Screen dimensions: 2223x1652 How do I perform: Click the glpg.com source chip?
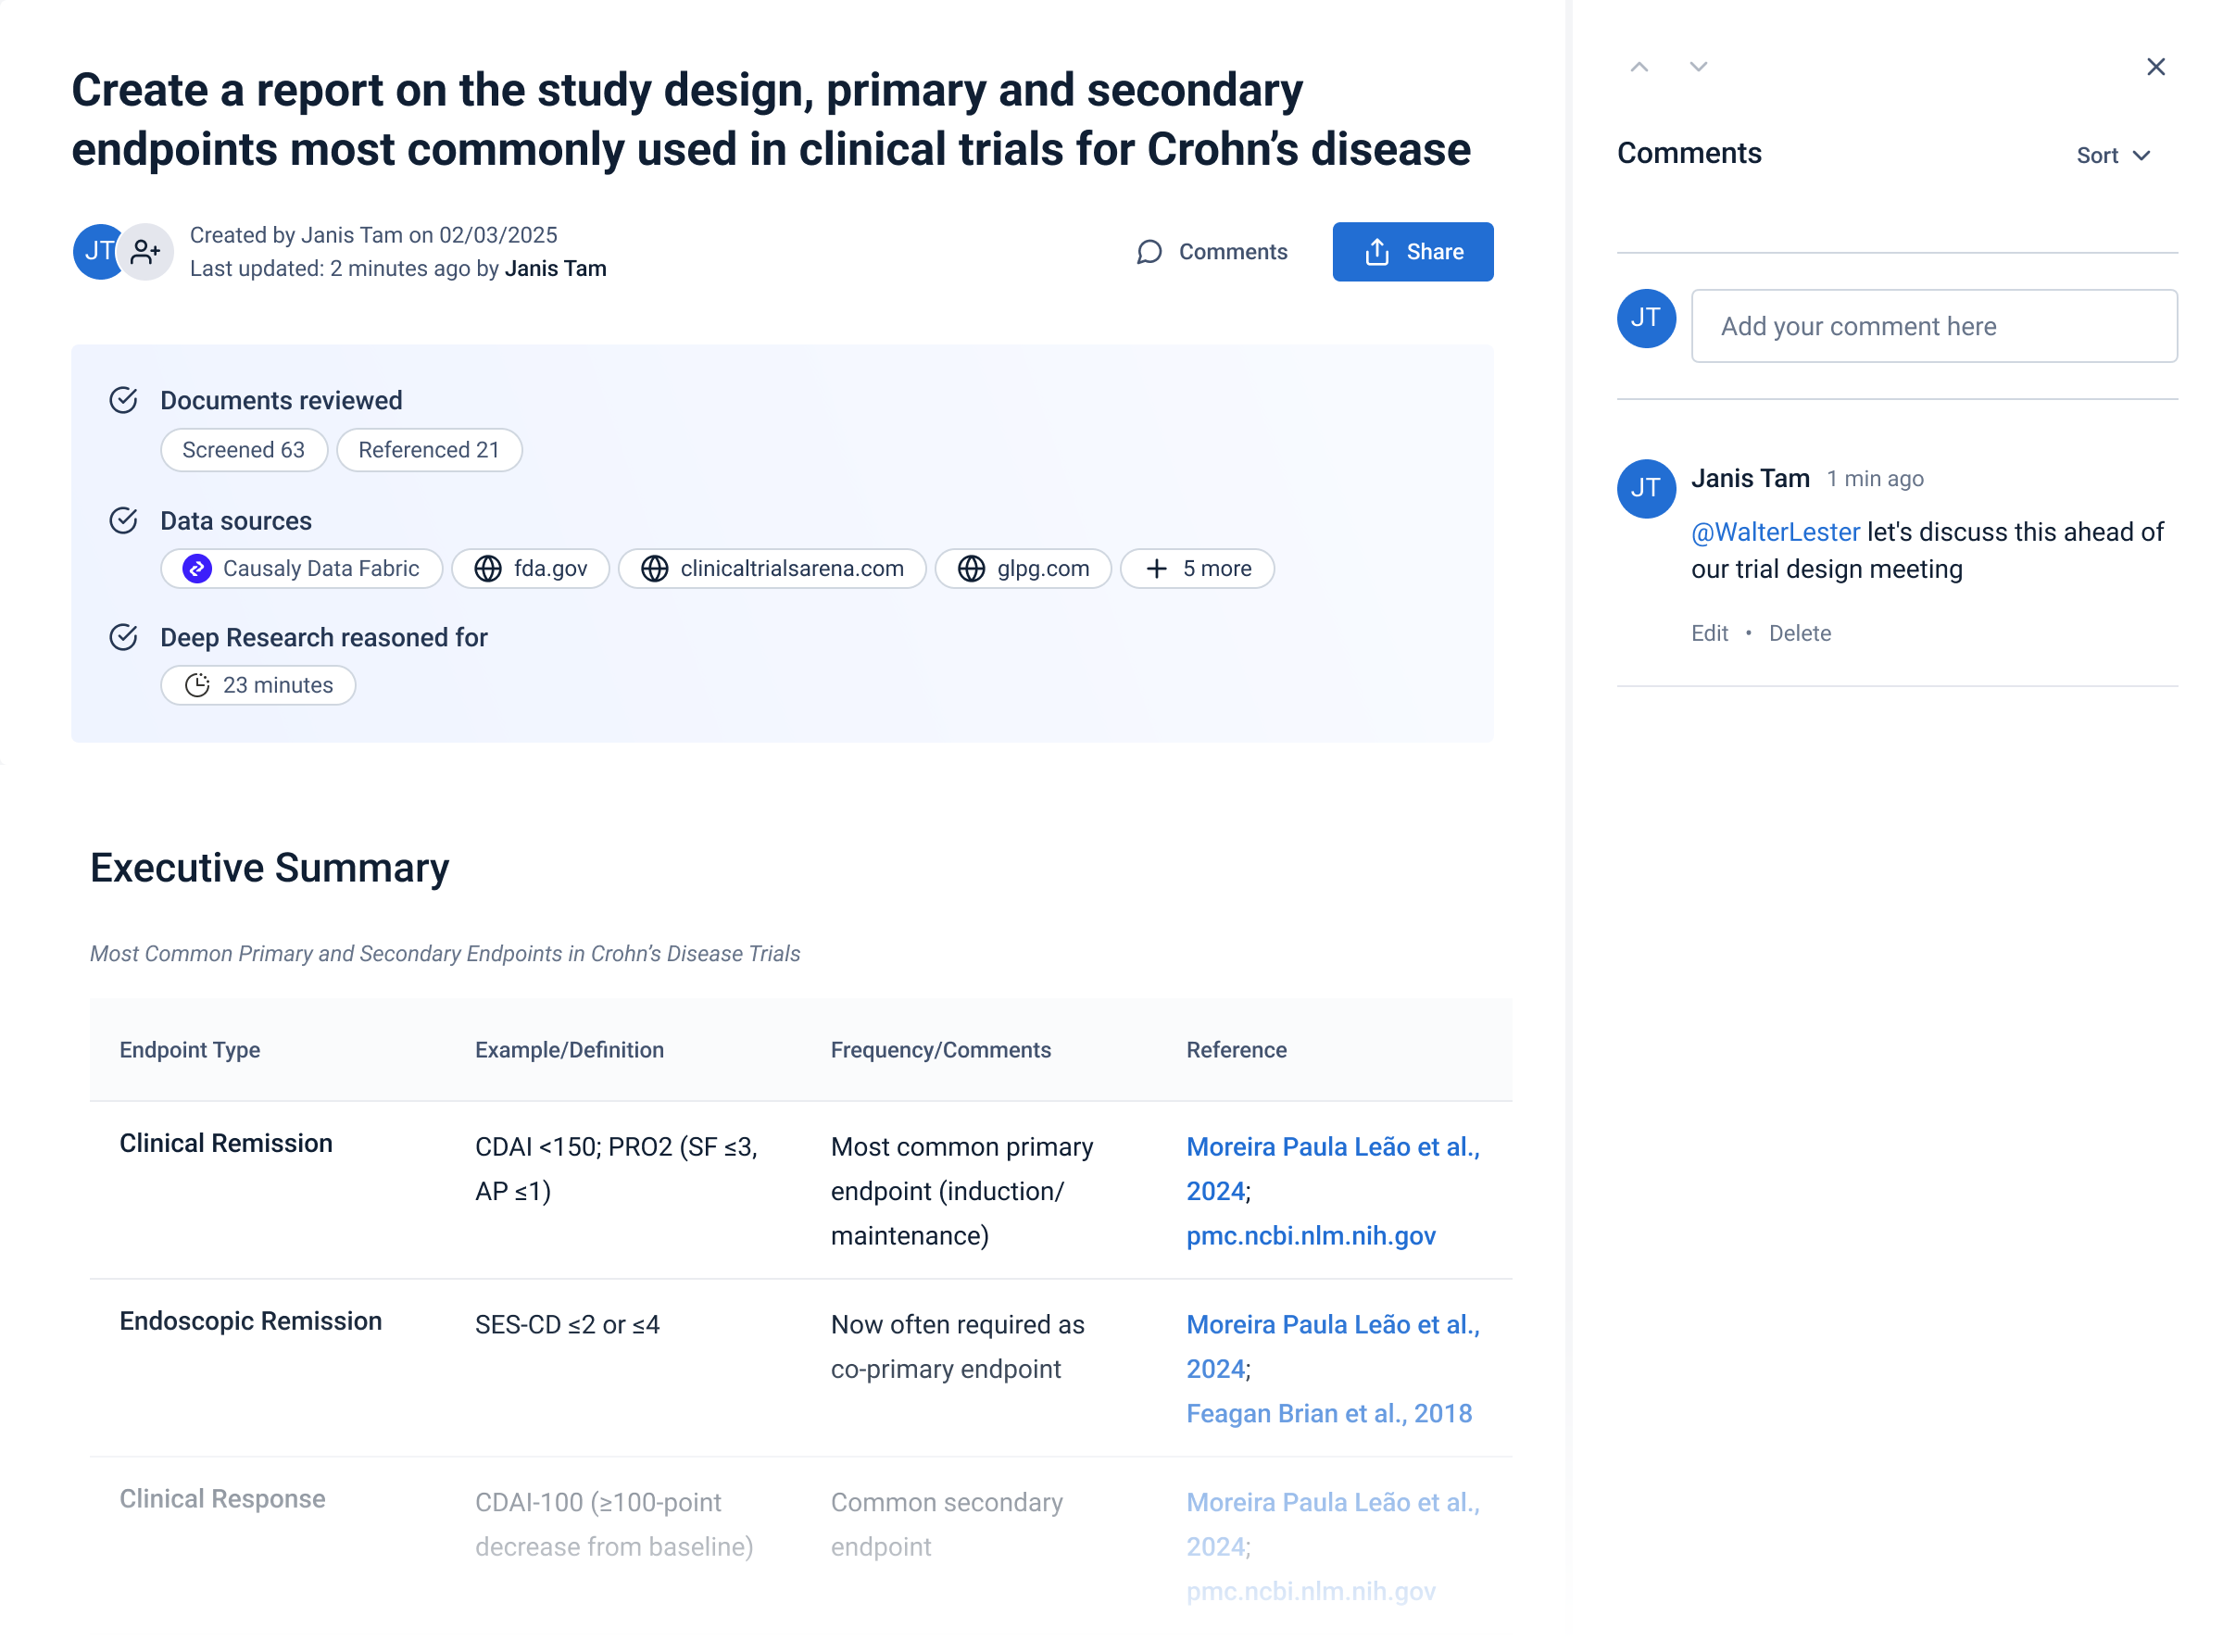pos(1023,569)
